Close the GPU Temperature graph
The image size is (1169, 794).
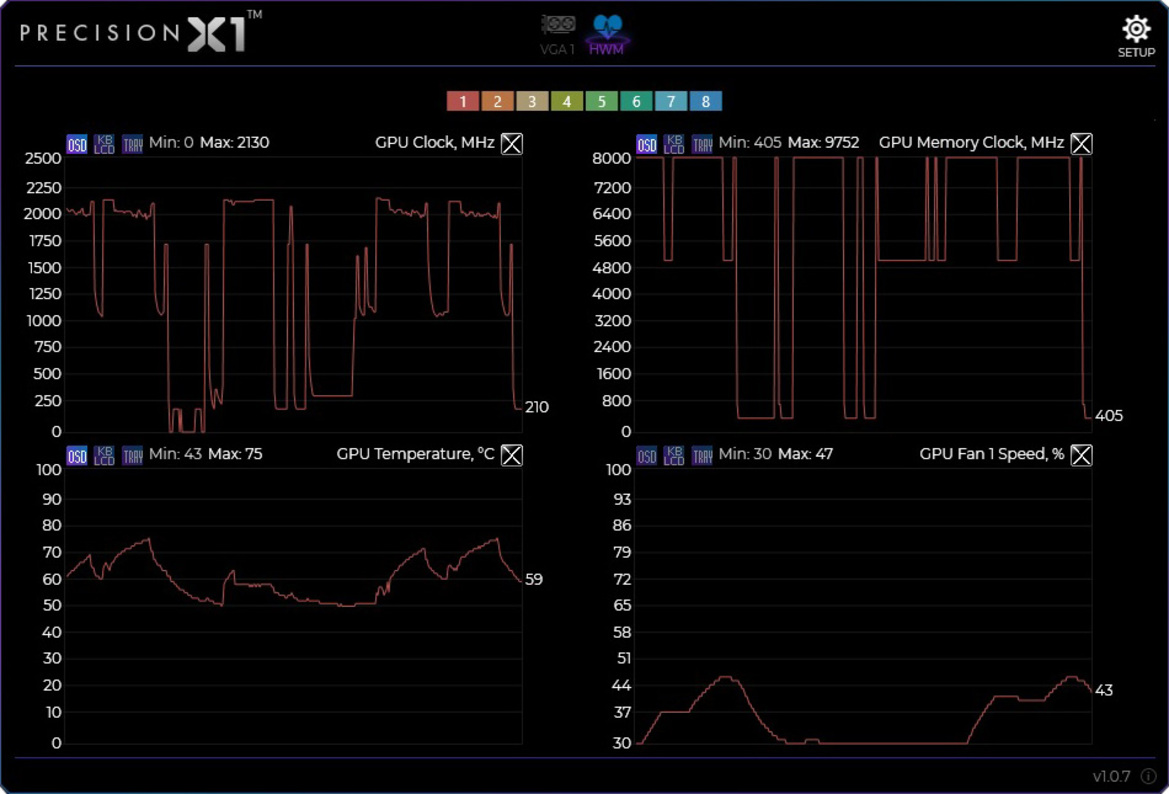coord(511,455)
